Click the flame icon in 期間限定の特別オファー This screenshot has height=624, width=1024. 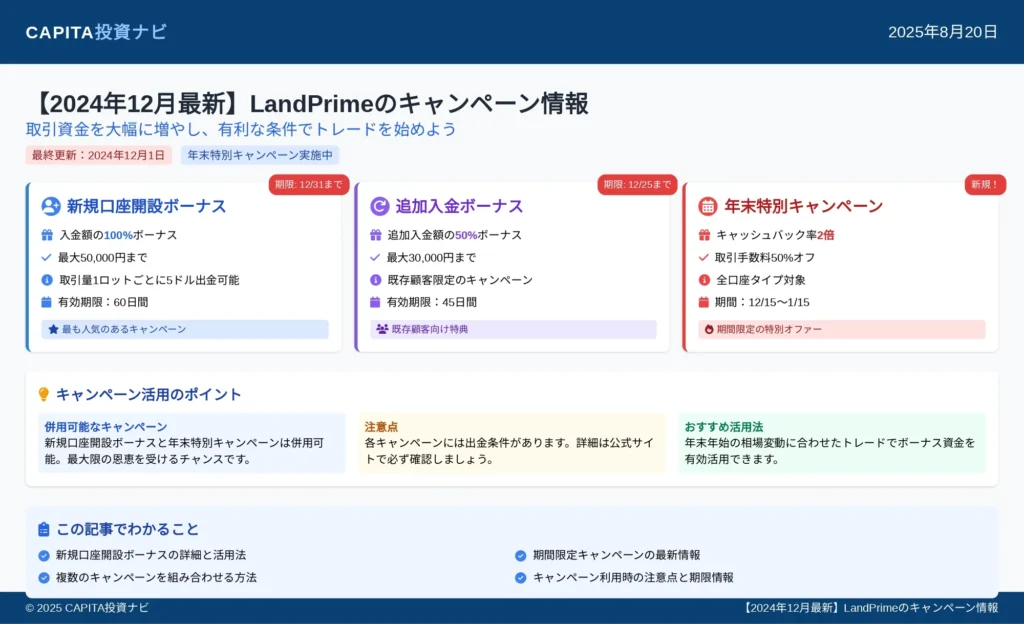pyautogui.click(x=709, y=330)
